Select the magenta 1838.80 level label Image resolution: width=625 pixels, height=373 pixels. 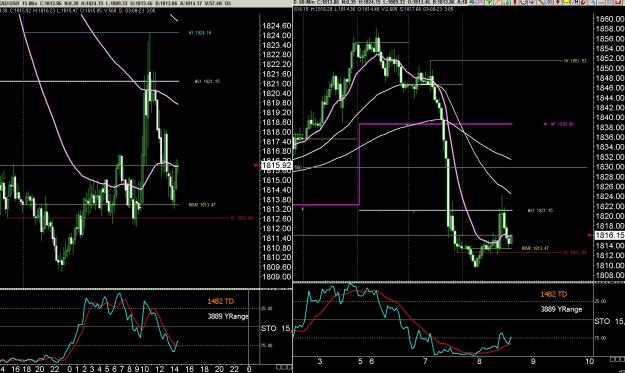[562, 124]
